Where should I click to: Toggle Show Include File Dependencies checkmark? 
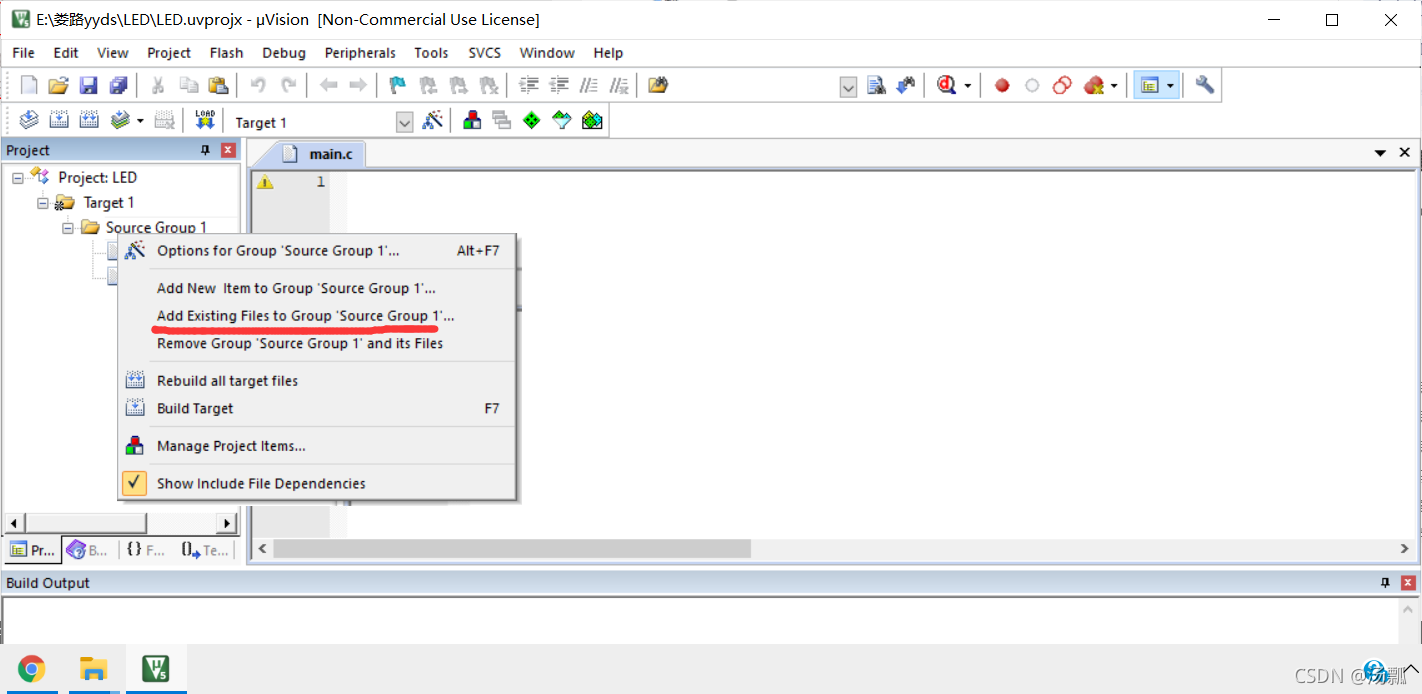pos(134,483)
